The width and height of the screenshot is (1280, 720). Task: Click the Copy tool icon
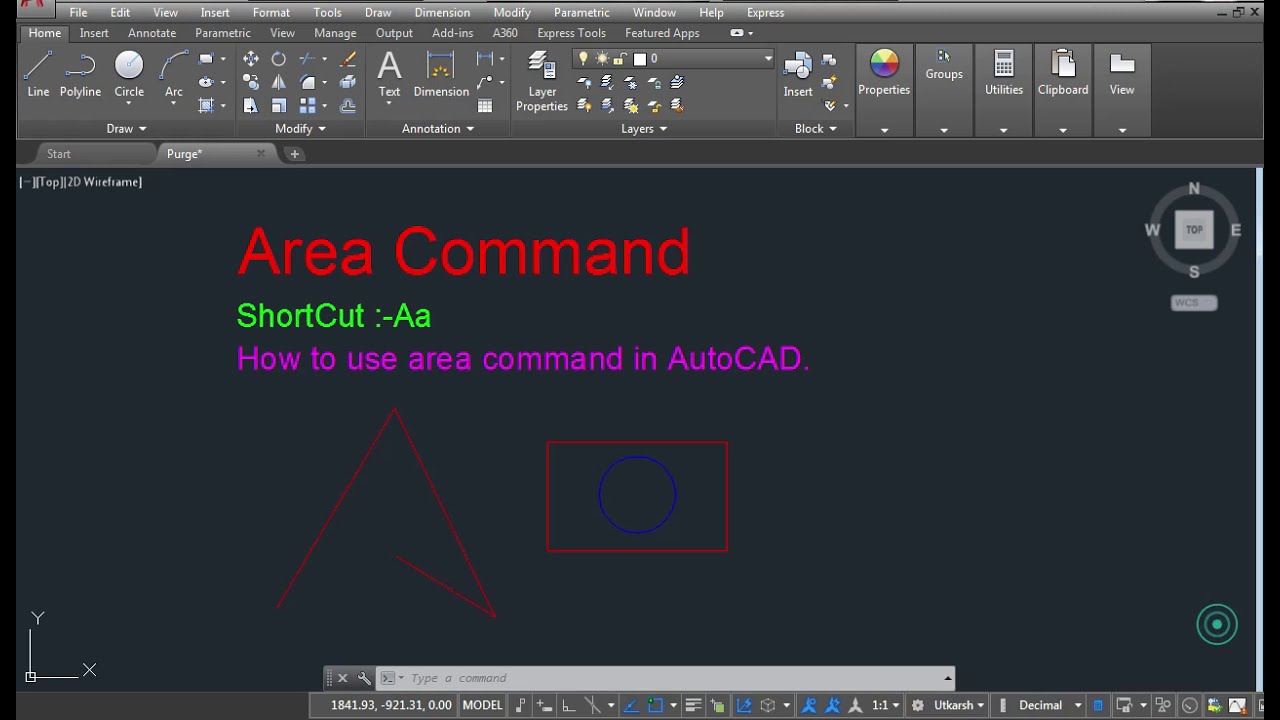(251, 82)
